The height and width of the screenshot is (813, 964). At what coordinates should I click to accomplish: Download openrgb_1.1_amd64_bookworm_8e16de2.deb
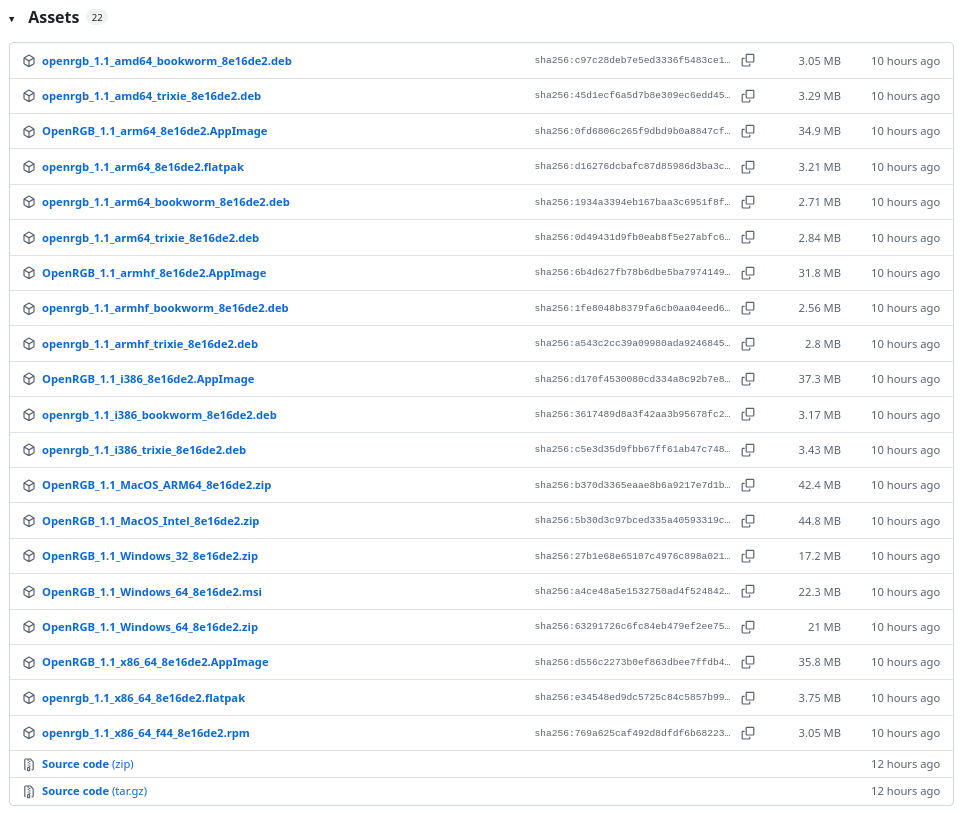[x=167, y=61]
